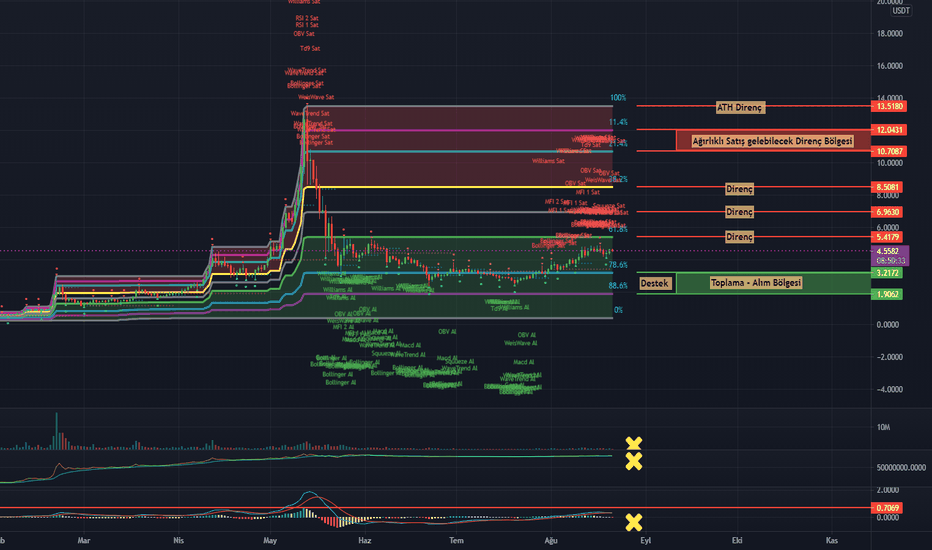
Task: Open the USDT currency label
Action: click(x=901, y=11)
